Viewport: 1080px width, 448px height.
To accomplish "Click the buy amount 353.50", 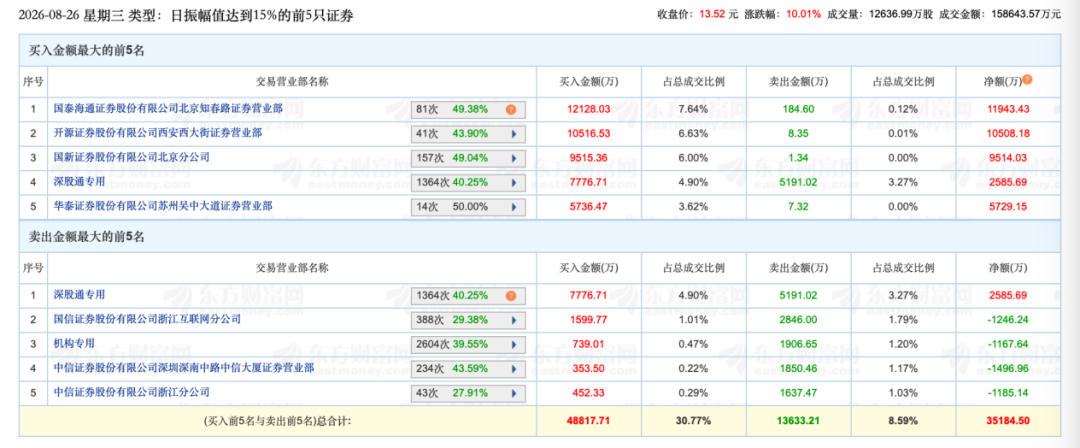I will tap(589, 369).
